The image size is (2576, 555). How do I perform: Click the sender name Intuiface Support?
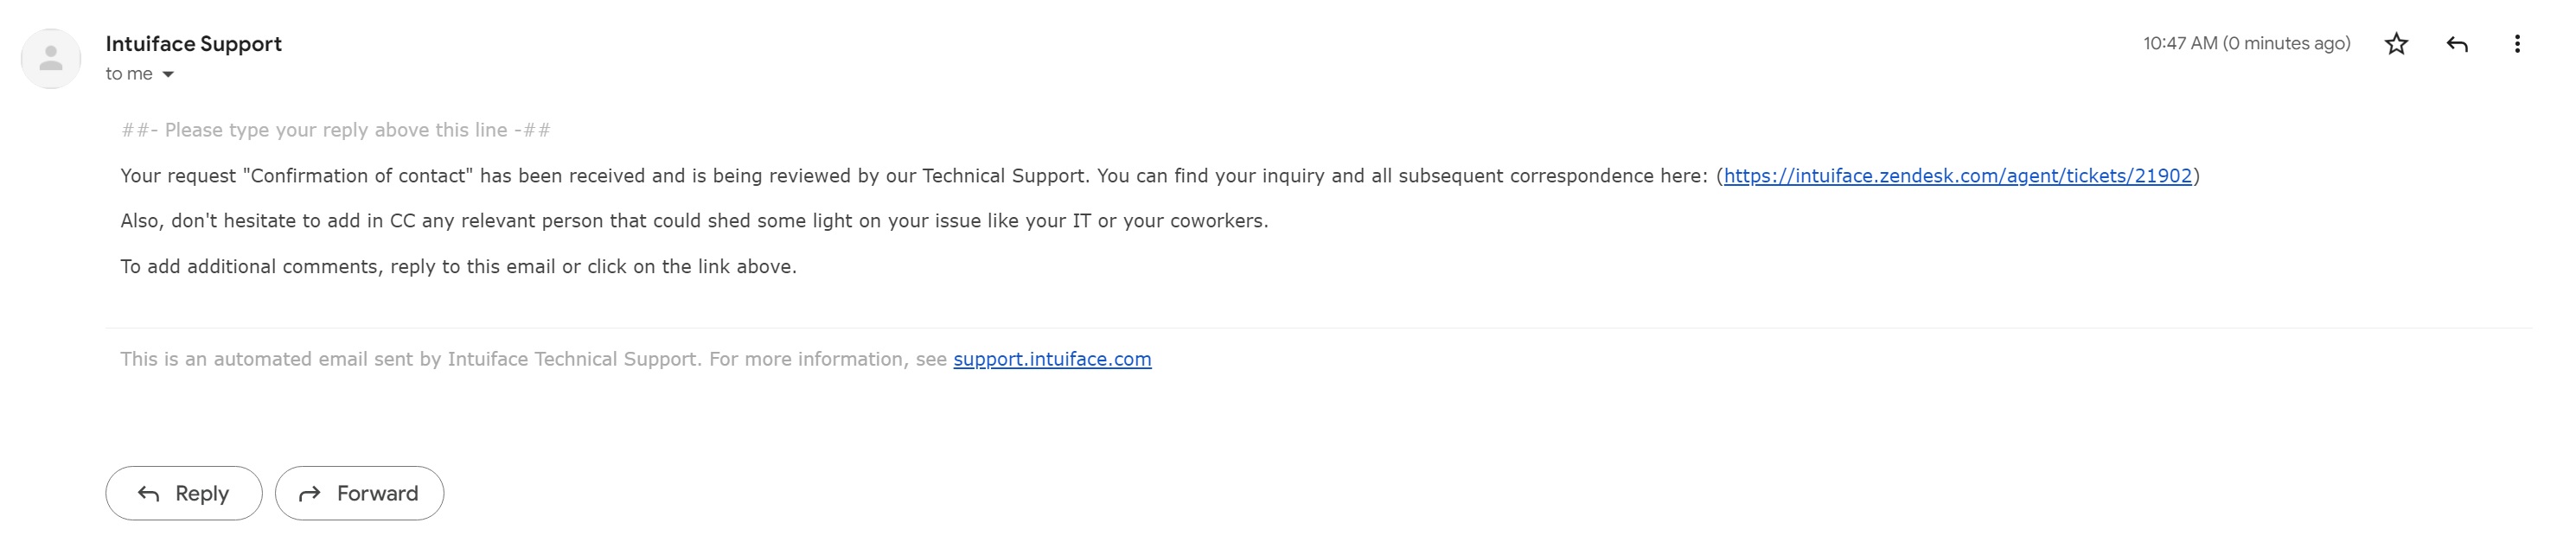pos(194,44)
